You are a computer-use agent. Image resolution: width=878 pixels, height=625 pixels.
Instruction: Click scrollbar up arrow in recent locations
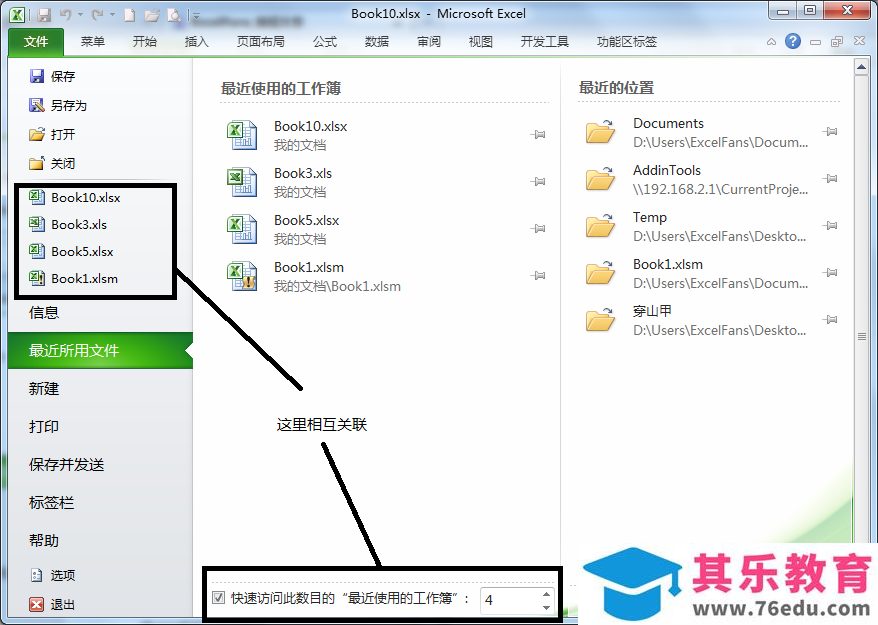point(862,67)
